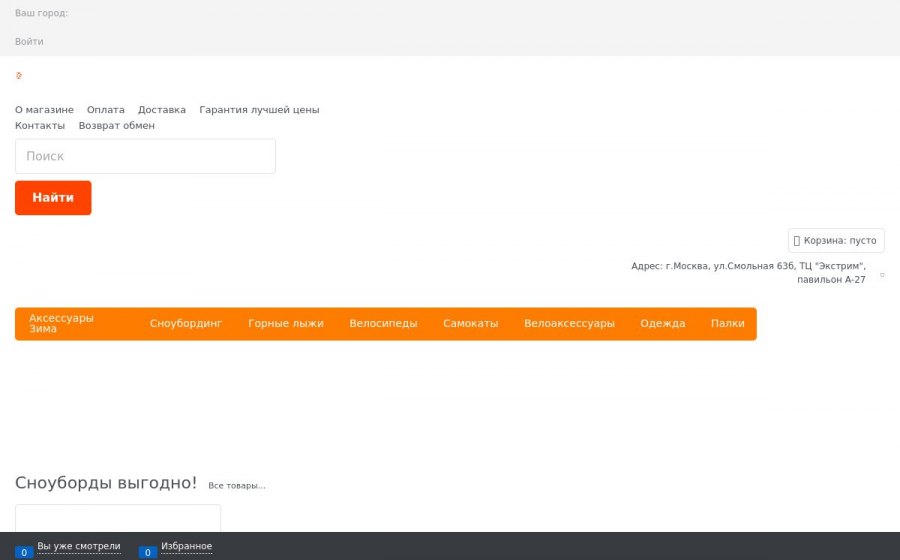The image size is (900, 560).
Task: Focus the Поиск search field
Action: click(x=145, y=156)
